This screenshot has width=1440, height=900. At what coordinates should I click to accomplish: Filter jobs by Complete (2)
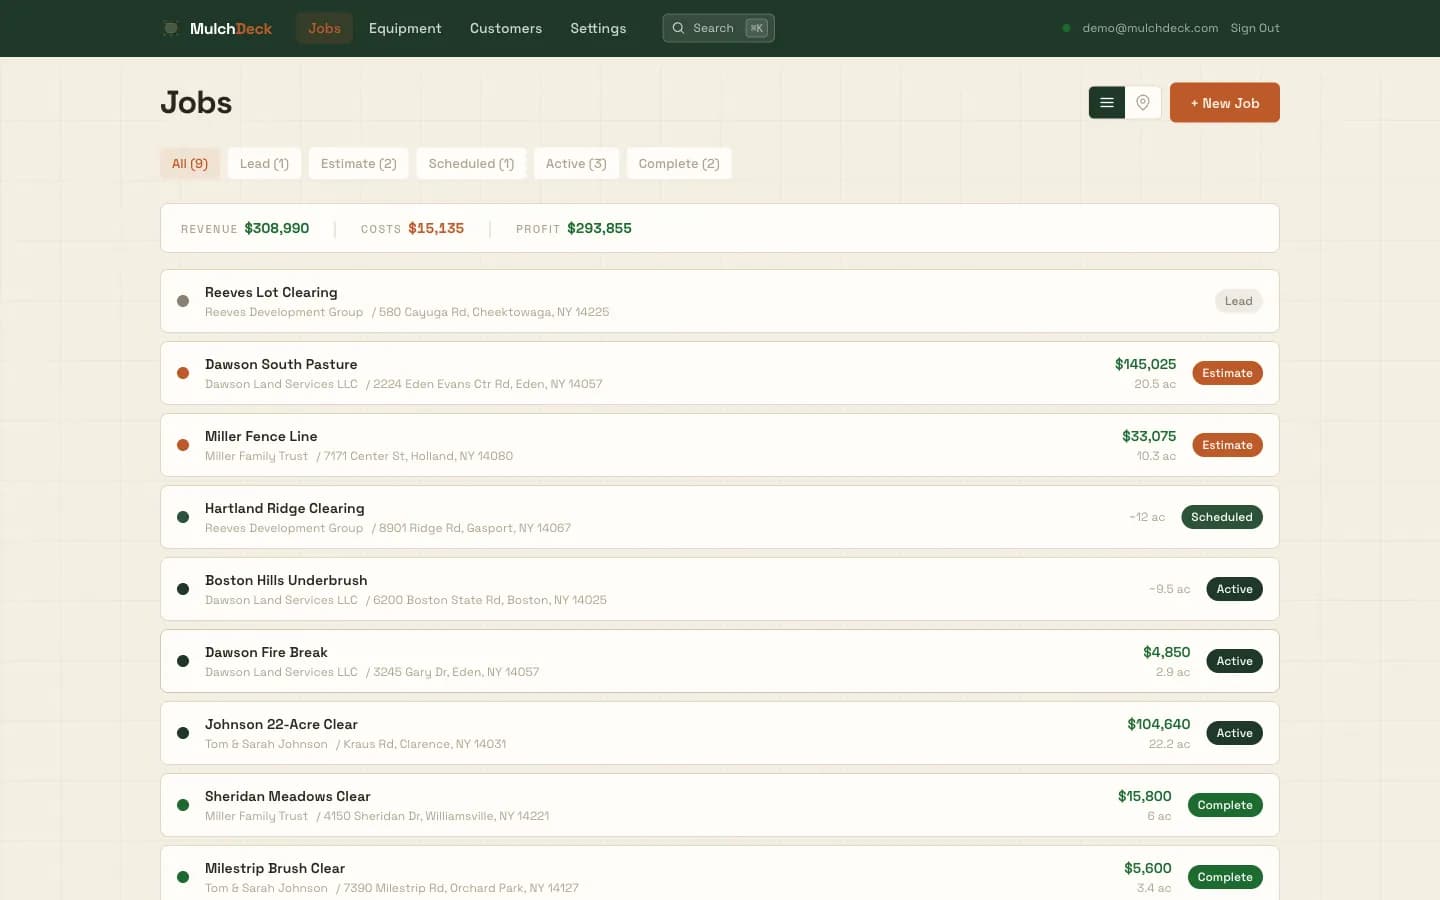point(679,164)
